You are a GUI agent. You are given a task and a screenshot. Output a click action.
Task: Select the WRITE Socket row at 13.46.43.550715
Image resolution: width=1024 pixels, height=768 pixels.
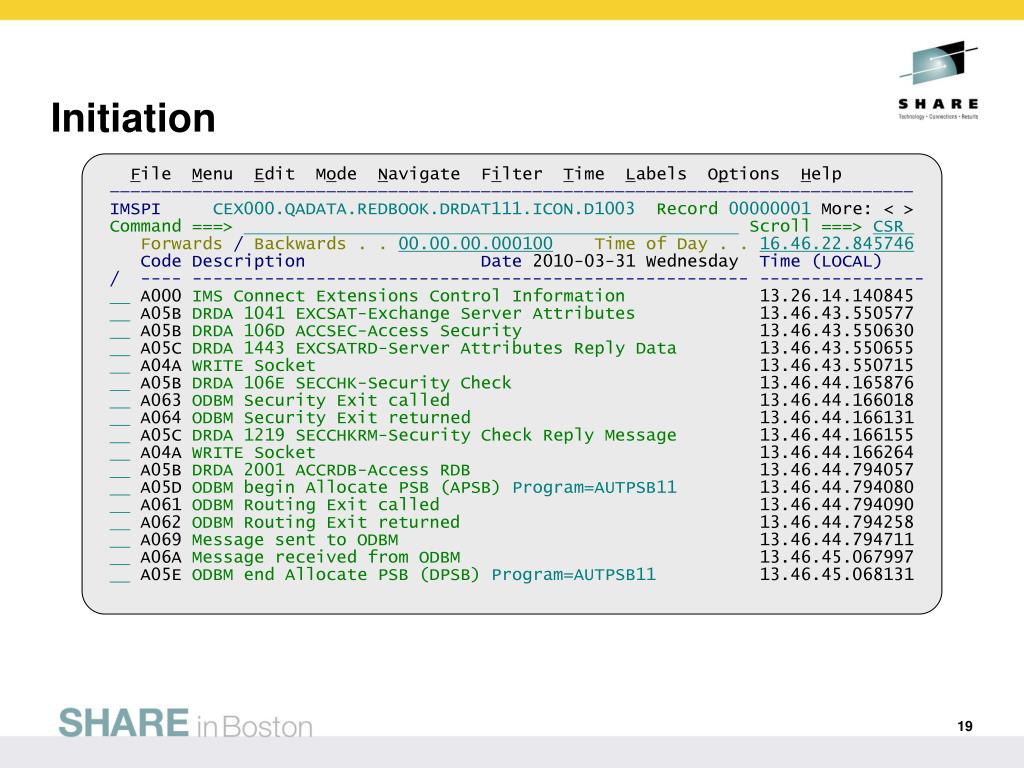(x=511, y=366)
